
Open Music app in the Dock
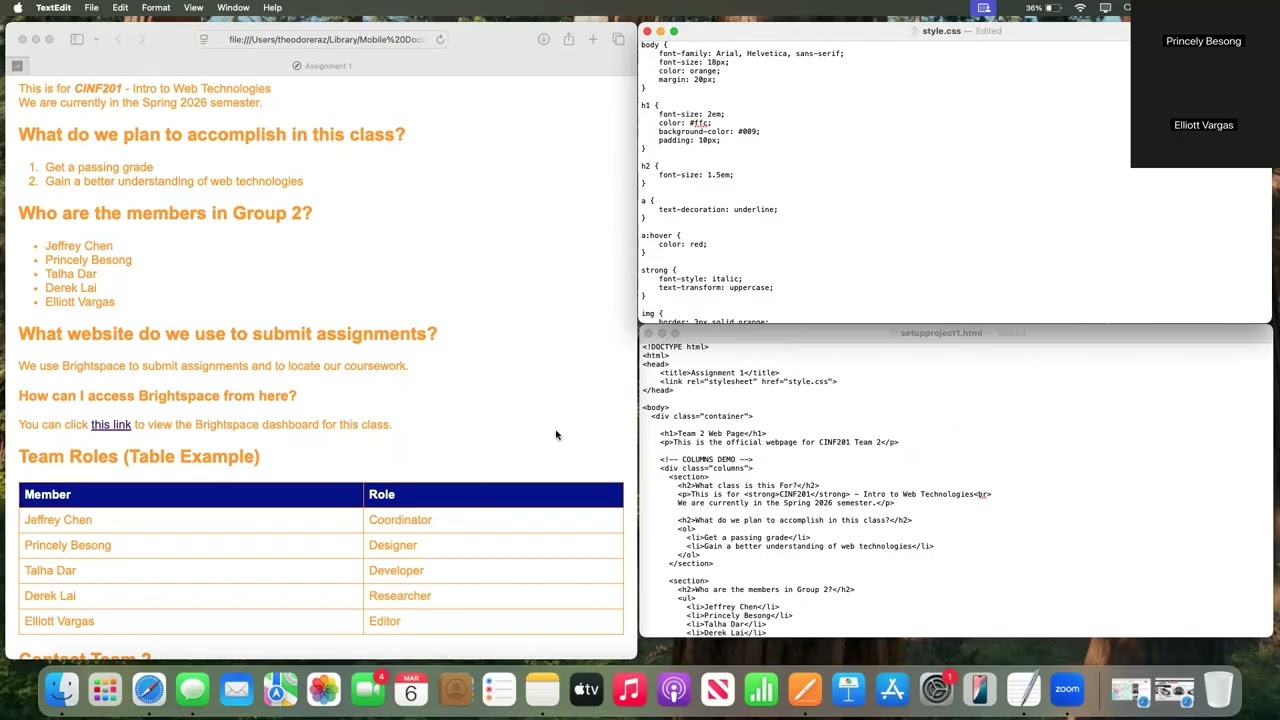click(630, 689)
